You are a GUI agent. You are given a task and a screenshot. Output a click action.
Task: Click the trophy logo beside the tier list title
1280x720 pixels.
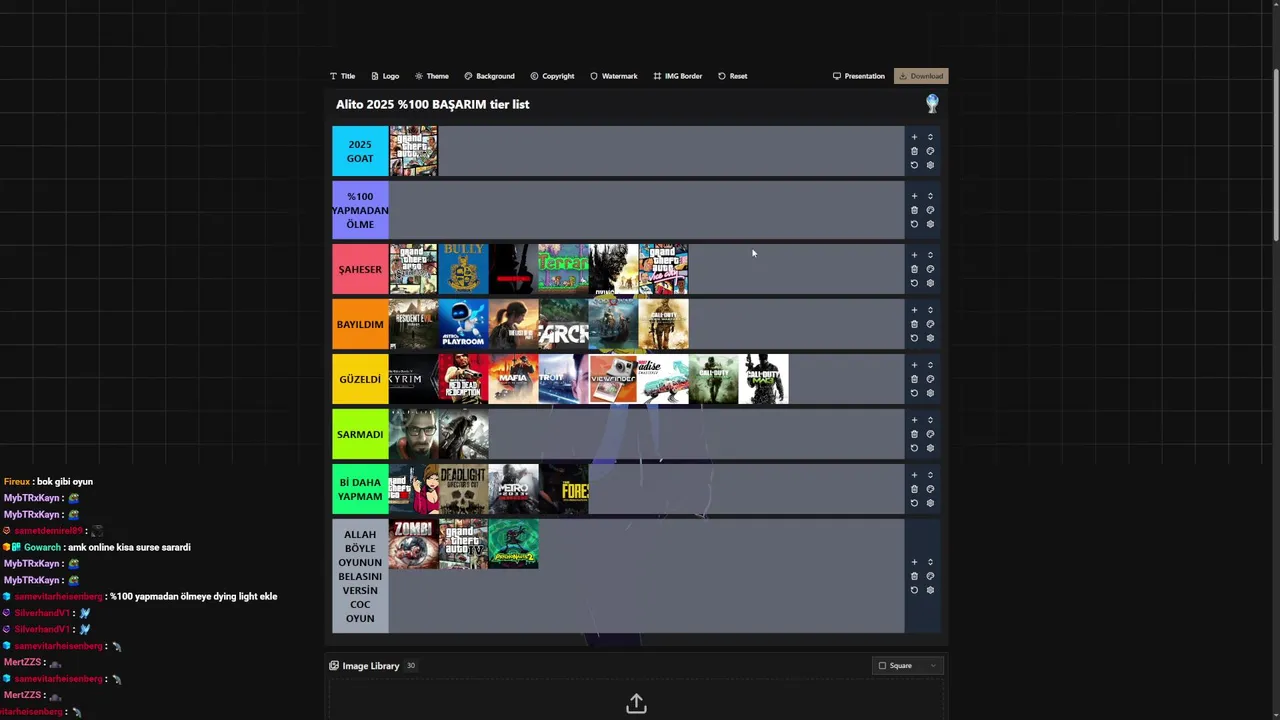click(x=932, y=103)
